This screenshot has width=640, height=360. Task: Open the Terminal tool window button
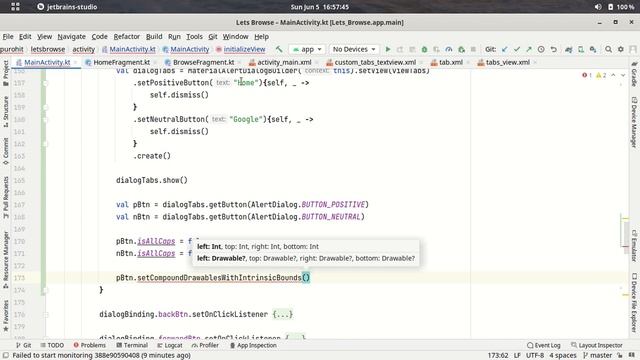132,345
